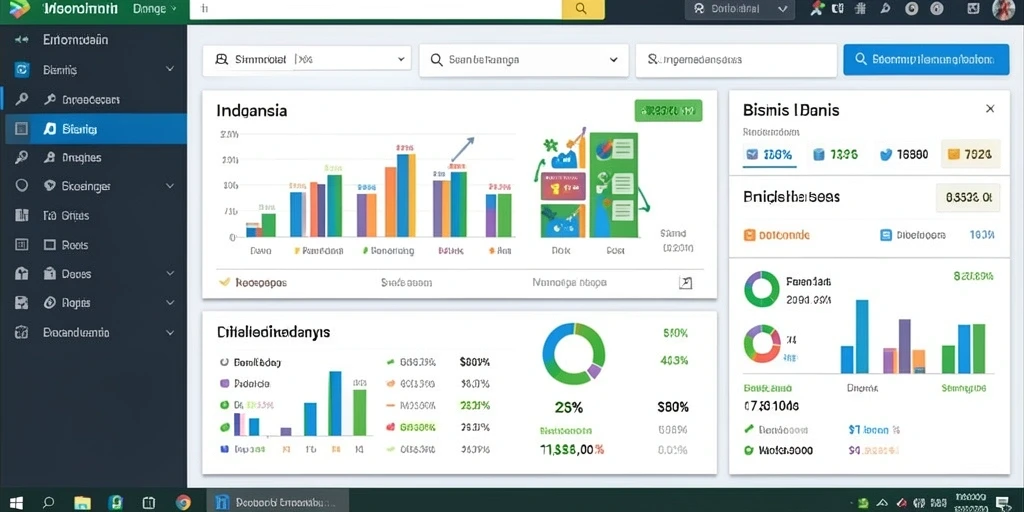Select the highlighted Blianig sidebar item
This screenshot has height=512, width=1024.
click(x=95, y=129)
